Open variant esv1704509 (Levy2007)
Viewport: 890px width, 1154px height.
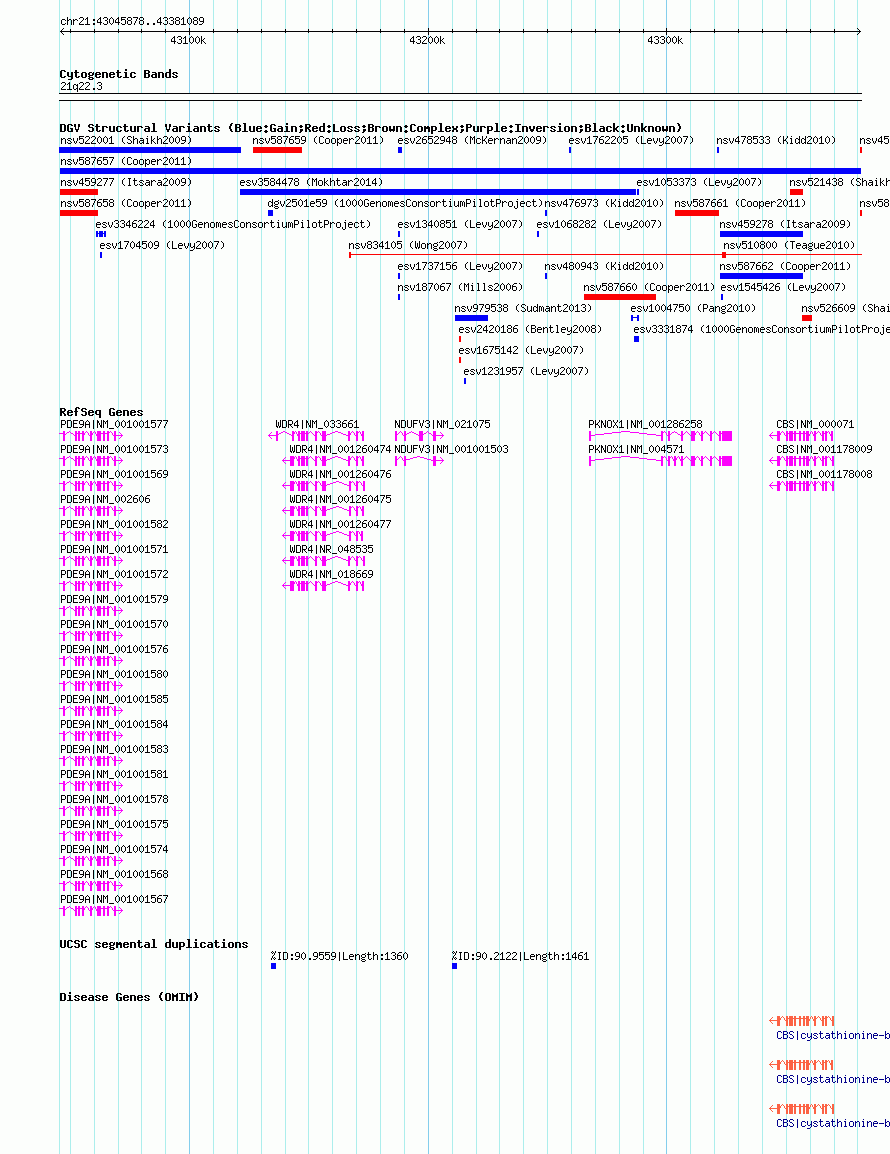162,245
